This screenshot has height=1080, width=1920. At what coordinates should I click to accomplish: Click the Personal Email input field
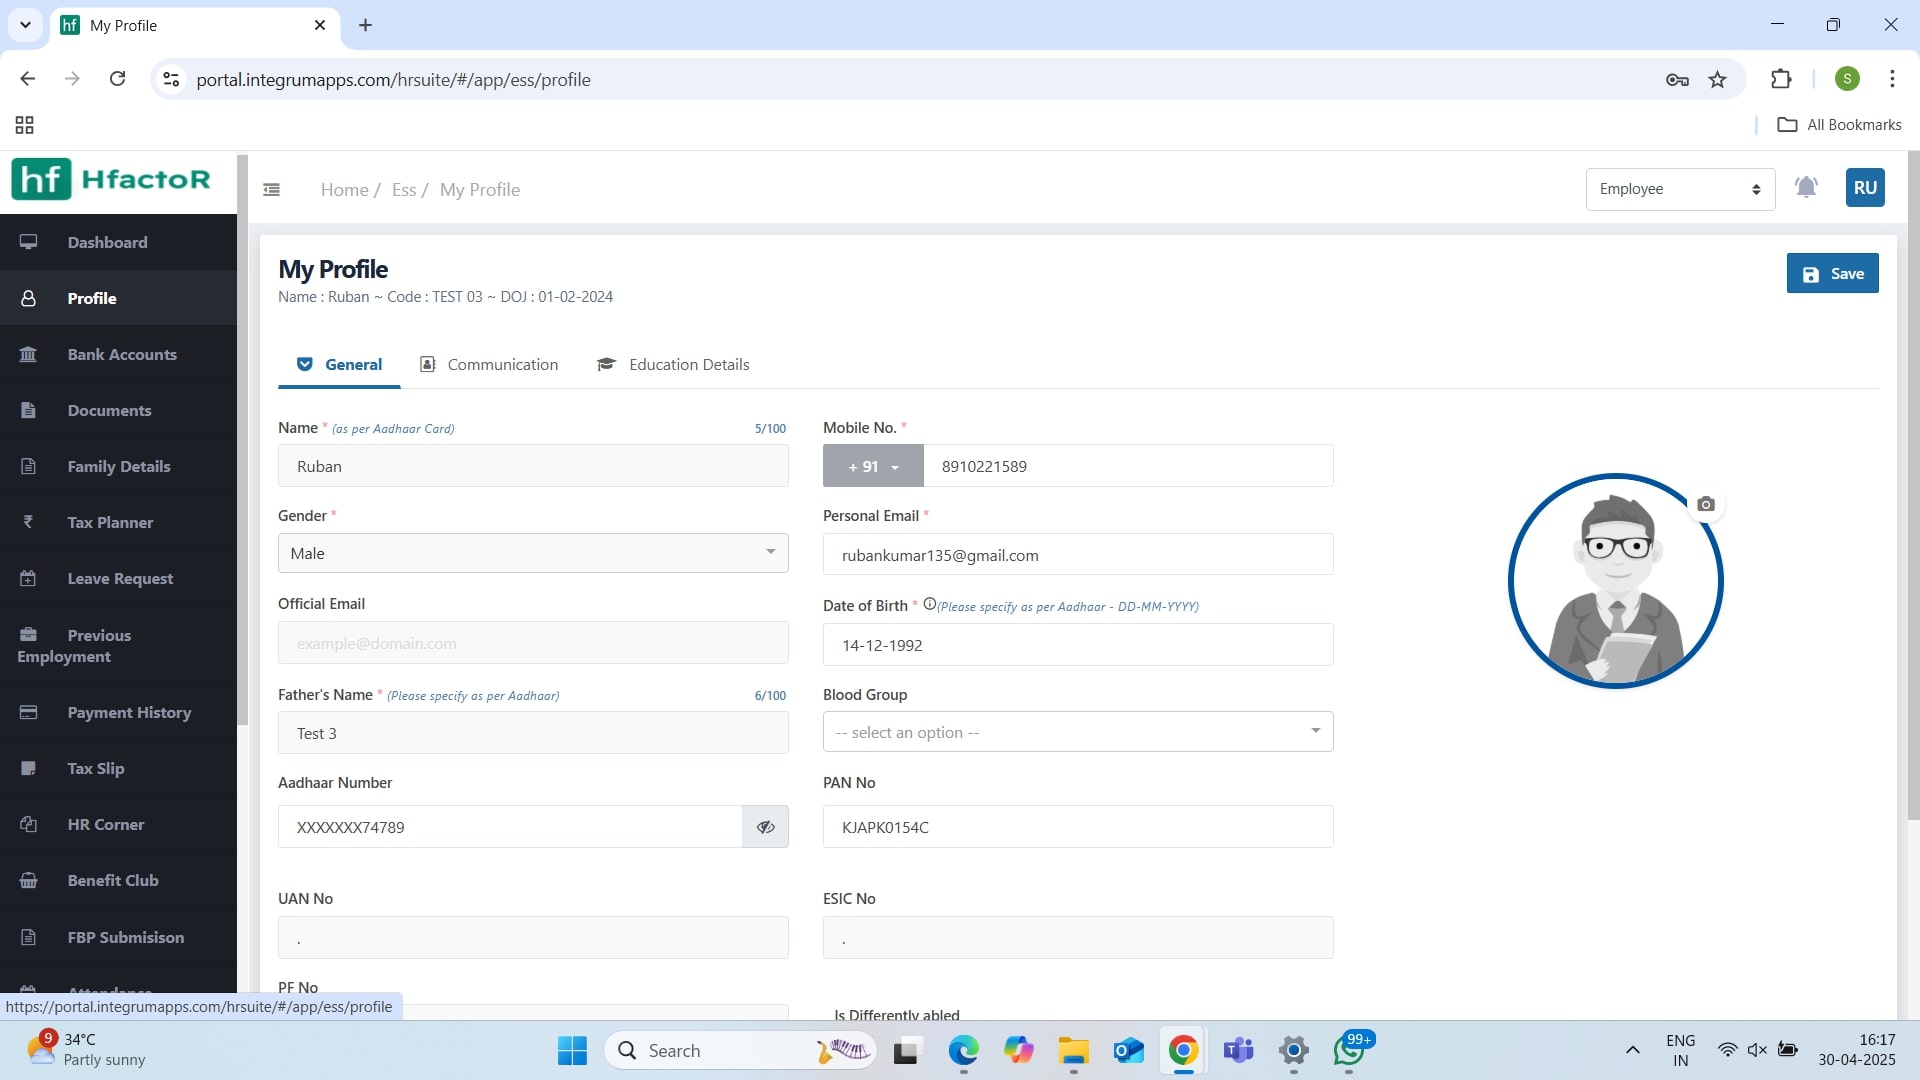coord(1077,556)
